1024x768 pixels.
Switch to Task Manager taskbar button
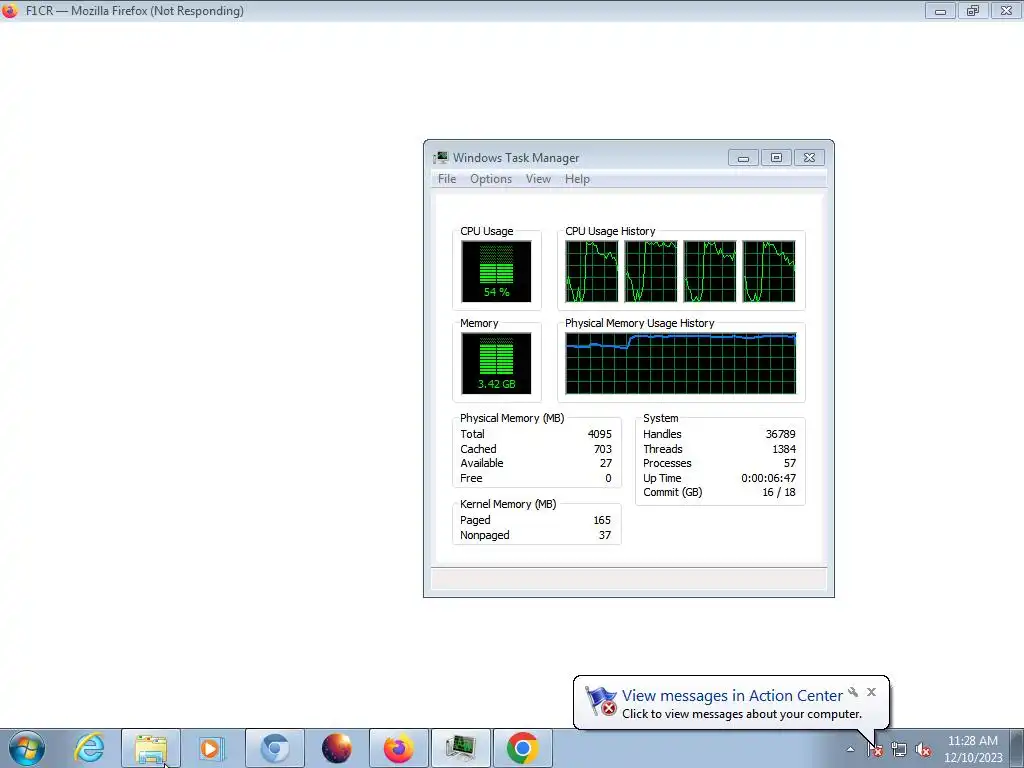click(461, 748)
